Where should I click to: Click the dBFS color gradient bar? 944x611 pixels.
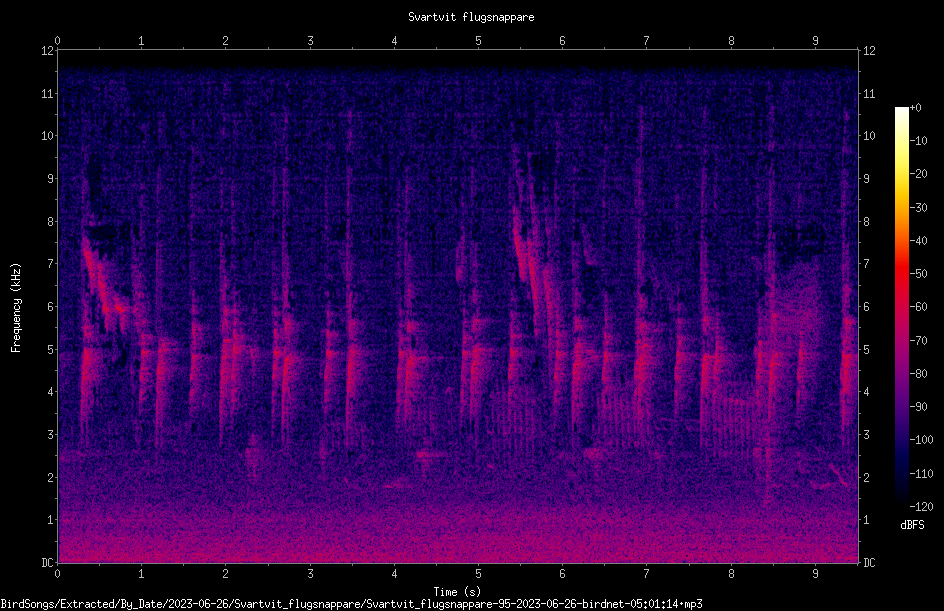pyautogui.click(x=901, y=307)
